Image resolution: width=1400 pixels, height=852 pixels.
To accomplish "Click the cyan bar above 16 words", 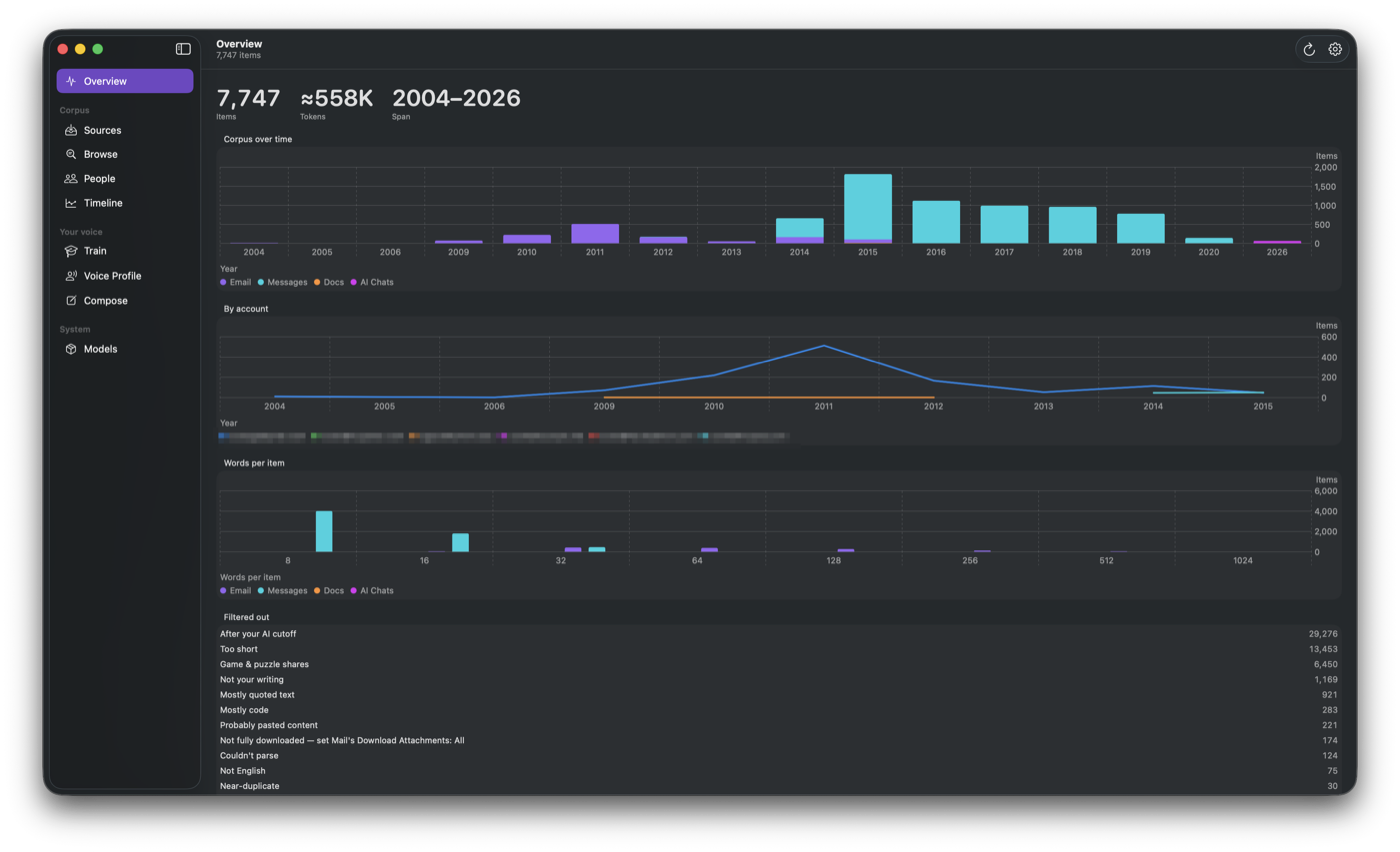I will pos(460,543).
